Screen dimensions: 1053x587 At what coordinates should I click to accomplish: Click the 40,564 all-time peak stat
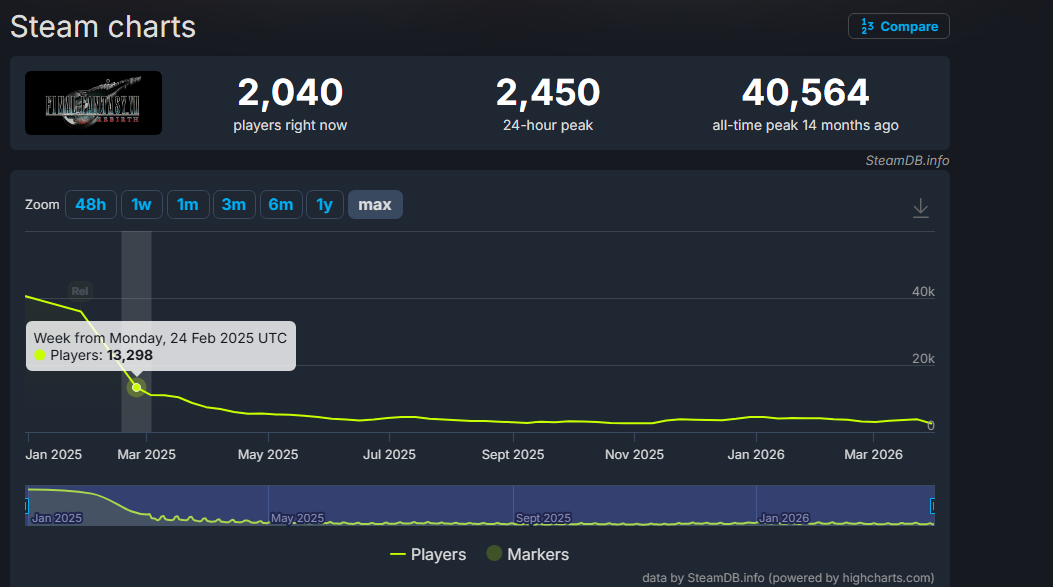tap(805, 104)
